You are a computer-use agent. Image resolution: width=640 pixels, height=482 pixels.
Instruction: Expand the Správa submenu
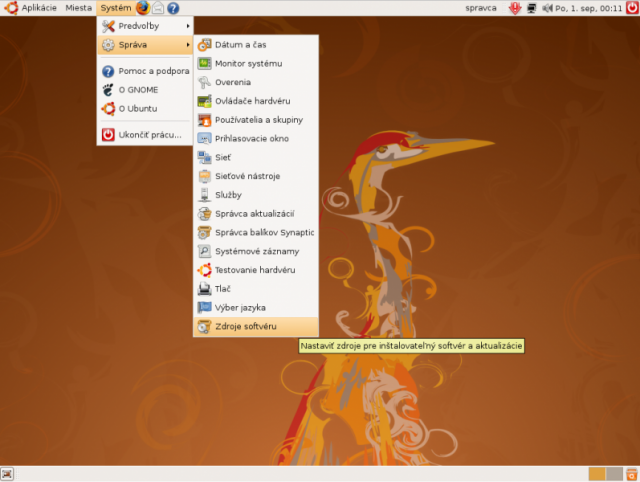pos(145,45)
